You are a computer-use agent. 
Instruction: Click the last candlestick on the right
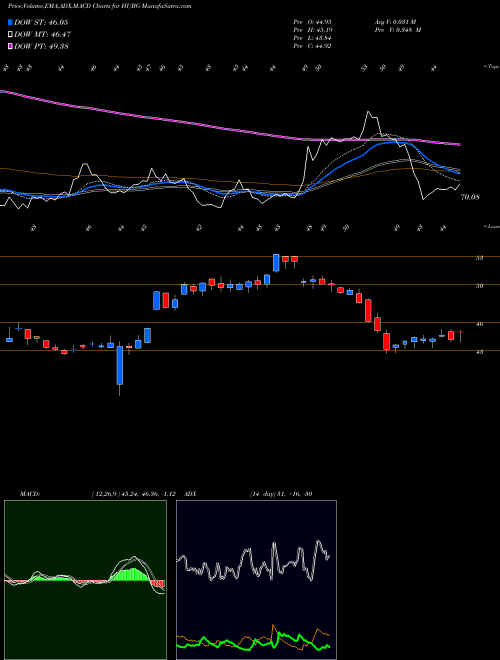point(460,335)
